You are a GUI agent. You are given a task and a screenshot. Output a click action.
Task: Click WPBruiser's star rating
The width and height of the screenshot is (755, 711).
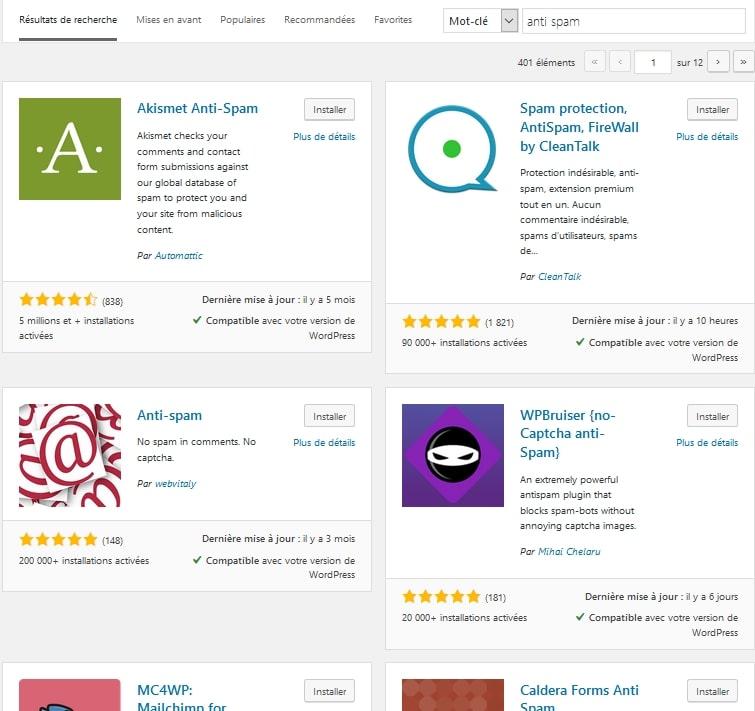tap(442, 597)
